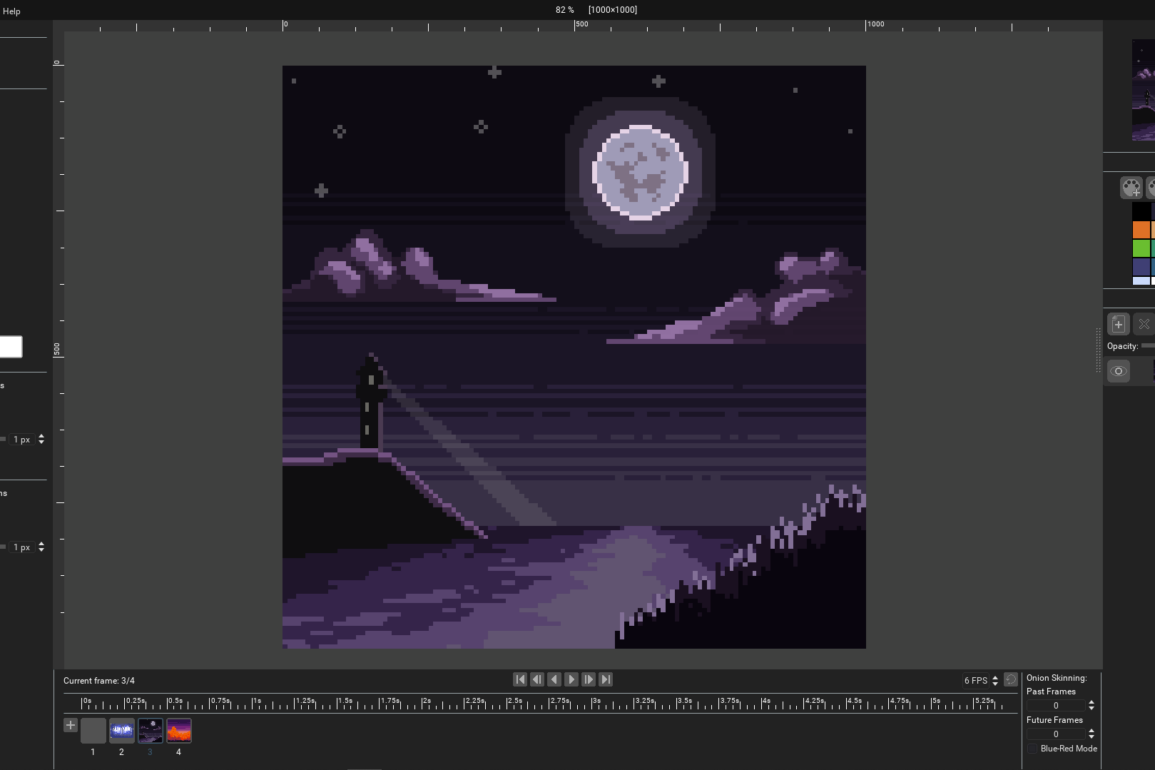Enable Blue-Red Mode checkbox

pos(1033,748)
